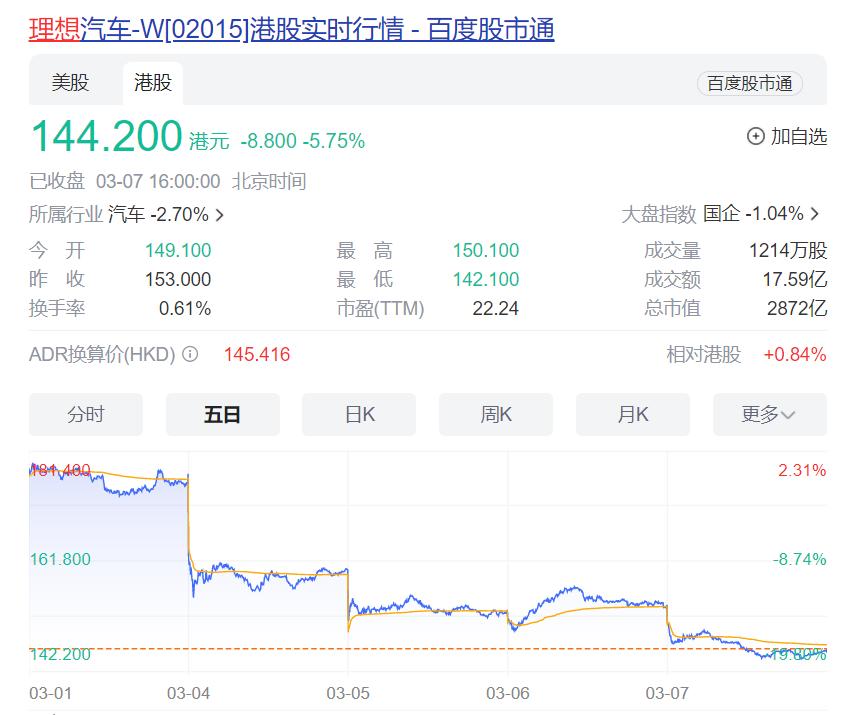Switch to the 美股 tab

70,83
